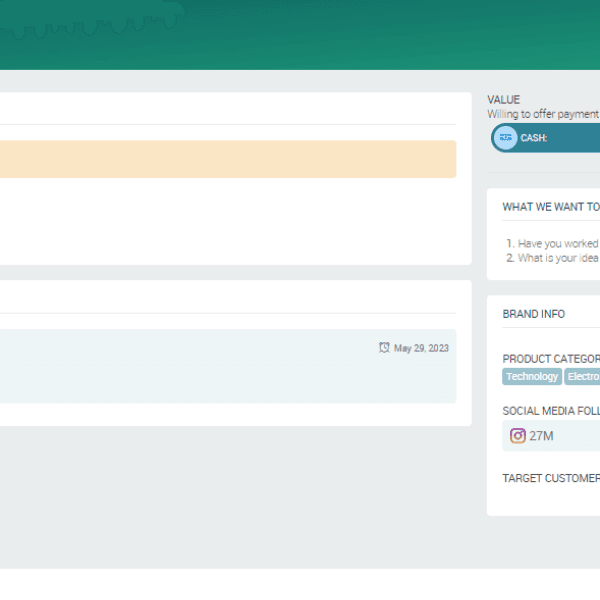The image size is (600, 600).
Task: Click the BRAND INFO heading
Action: click(533, 314)
